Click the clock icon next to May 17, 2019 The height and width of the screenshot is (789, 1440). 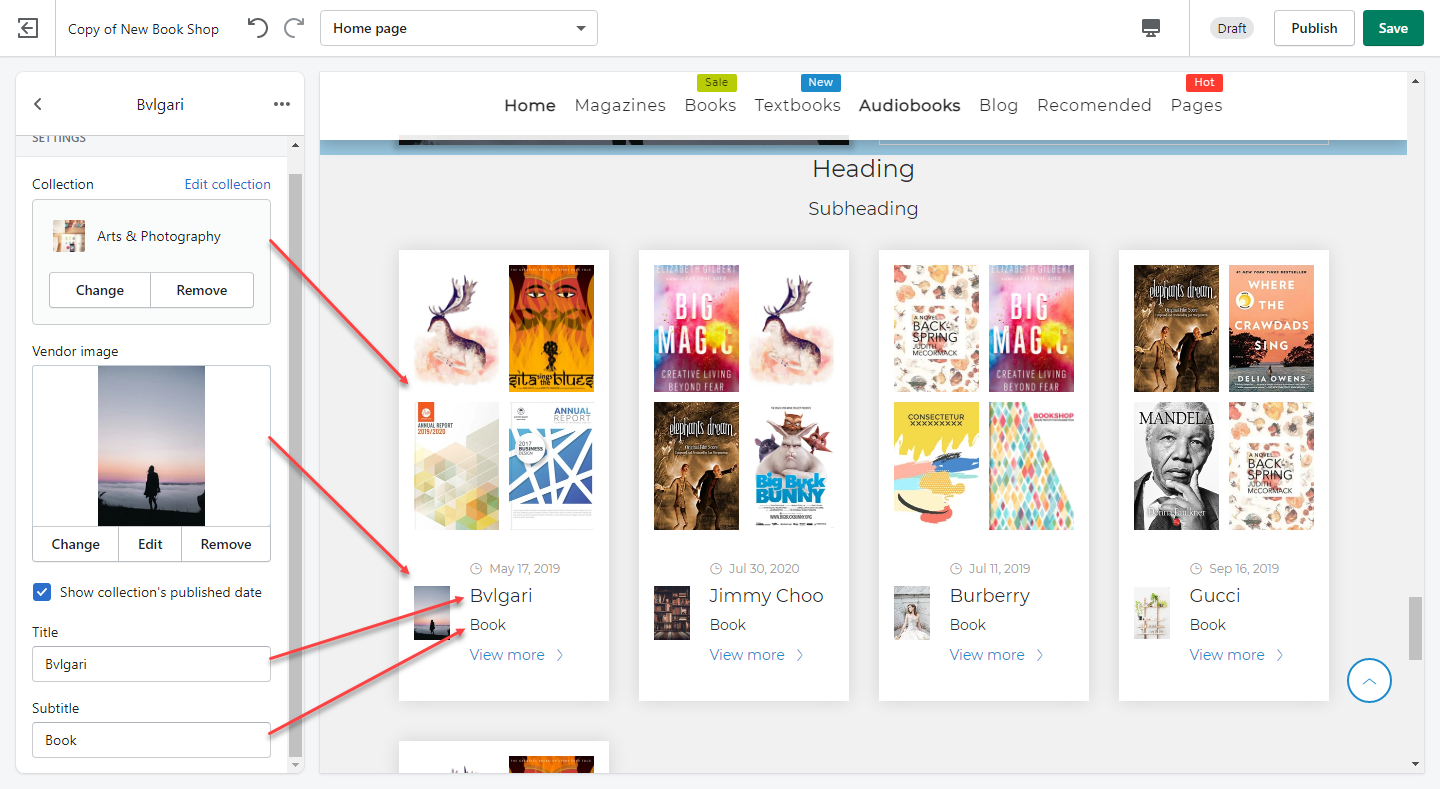click(476, 568)
